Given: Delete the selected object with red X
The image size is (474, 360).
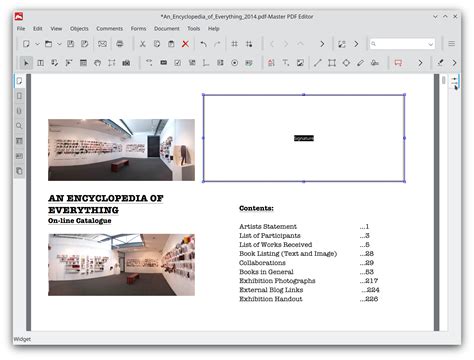Looking at the screenshot, I should click(x=185, y=44).
